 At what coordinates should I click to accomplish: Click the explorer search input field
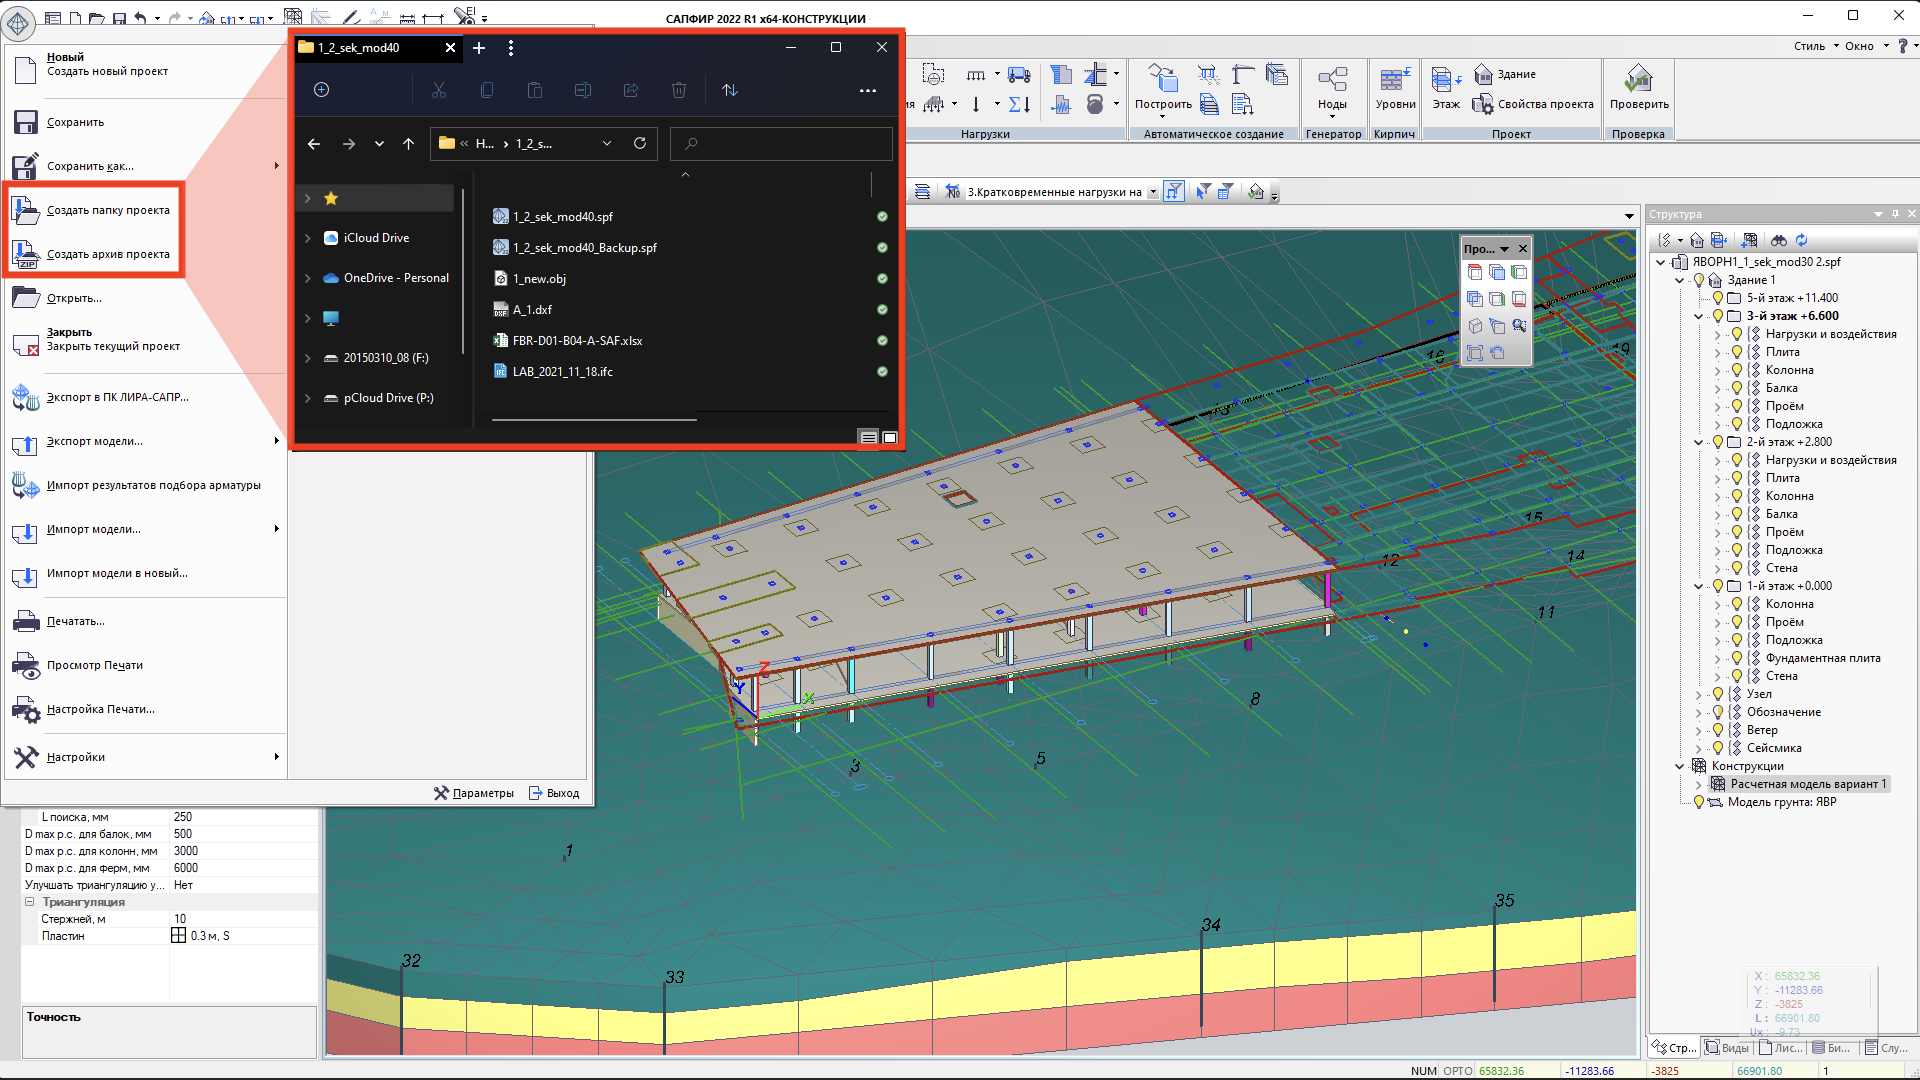click(x=785, y=144)
